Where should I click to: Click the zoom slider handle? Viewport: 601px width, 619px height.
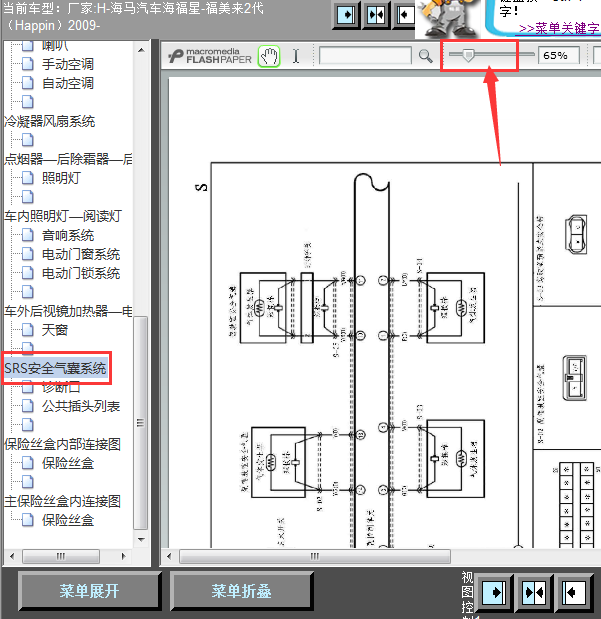[x=468, y=56]
